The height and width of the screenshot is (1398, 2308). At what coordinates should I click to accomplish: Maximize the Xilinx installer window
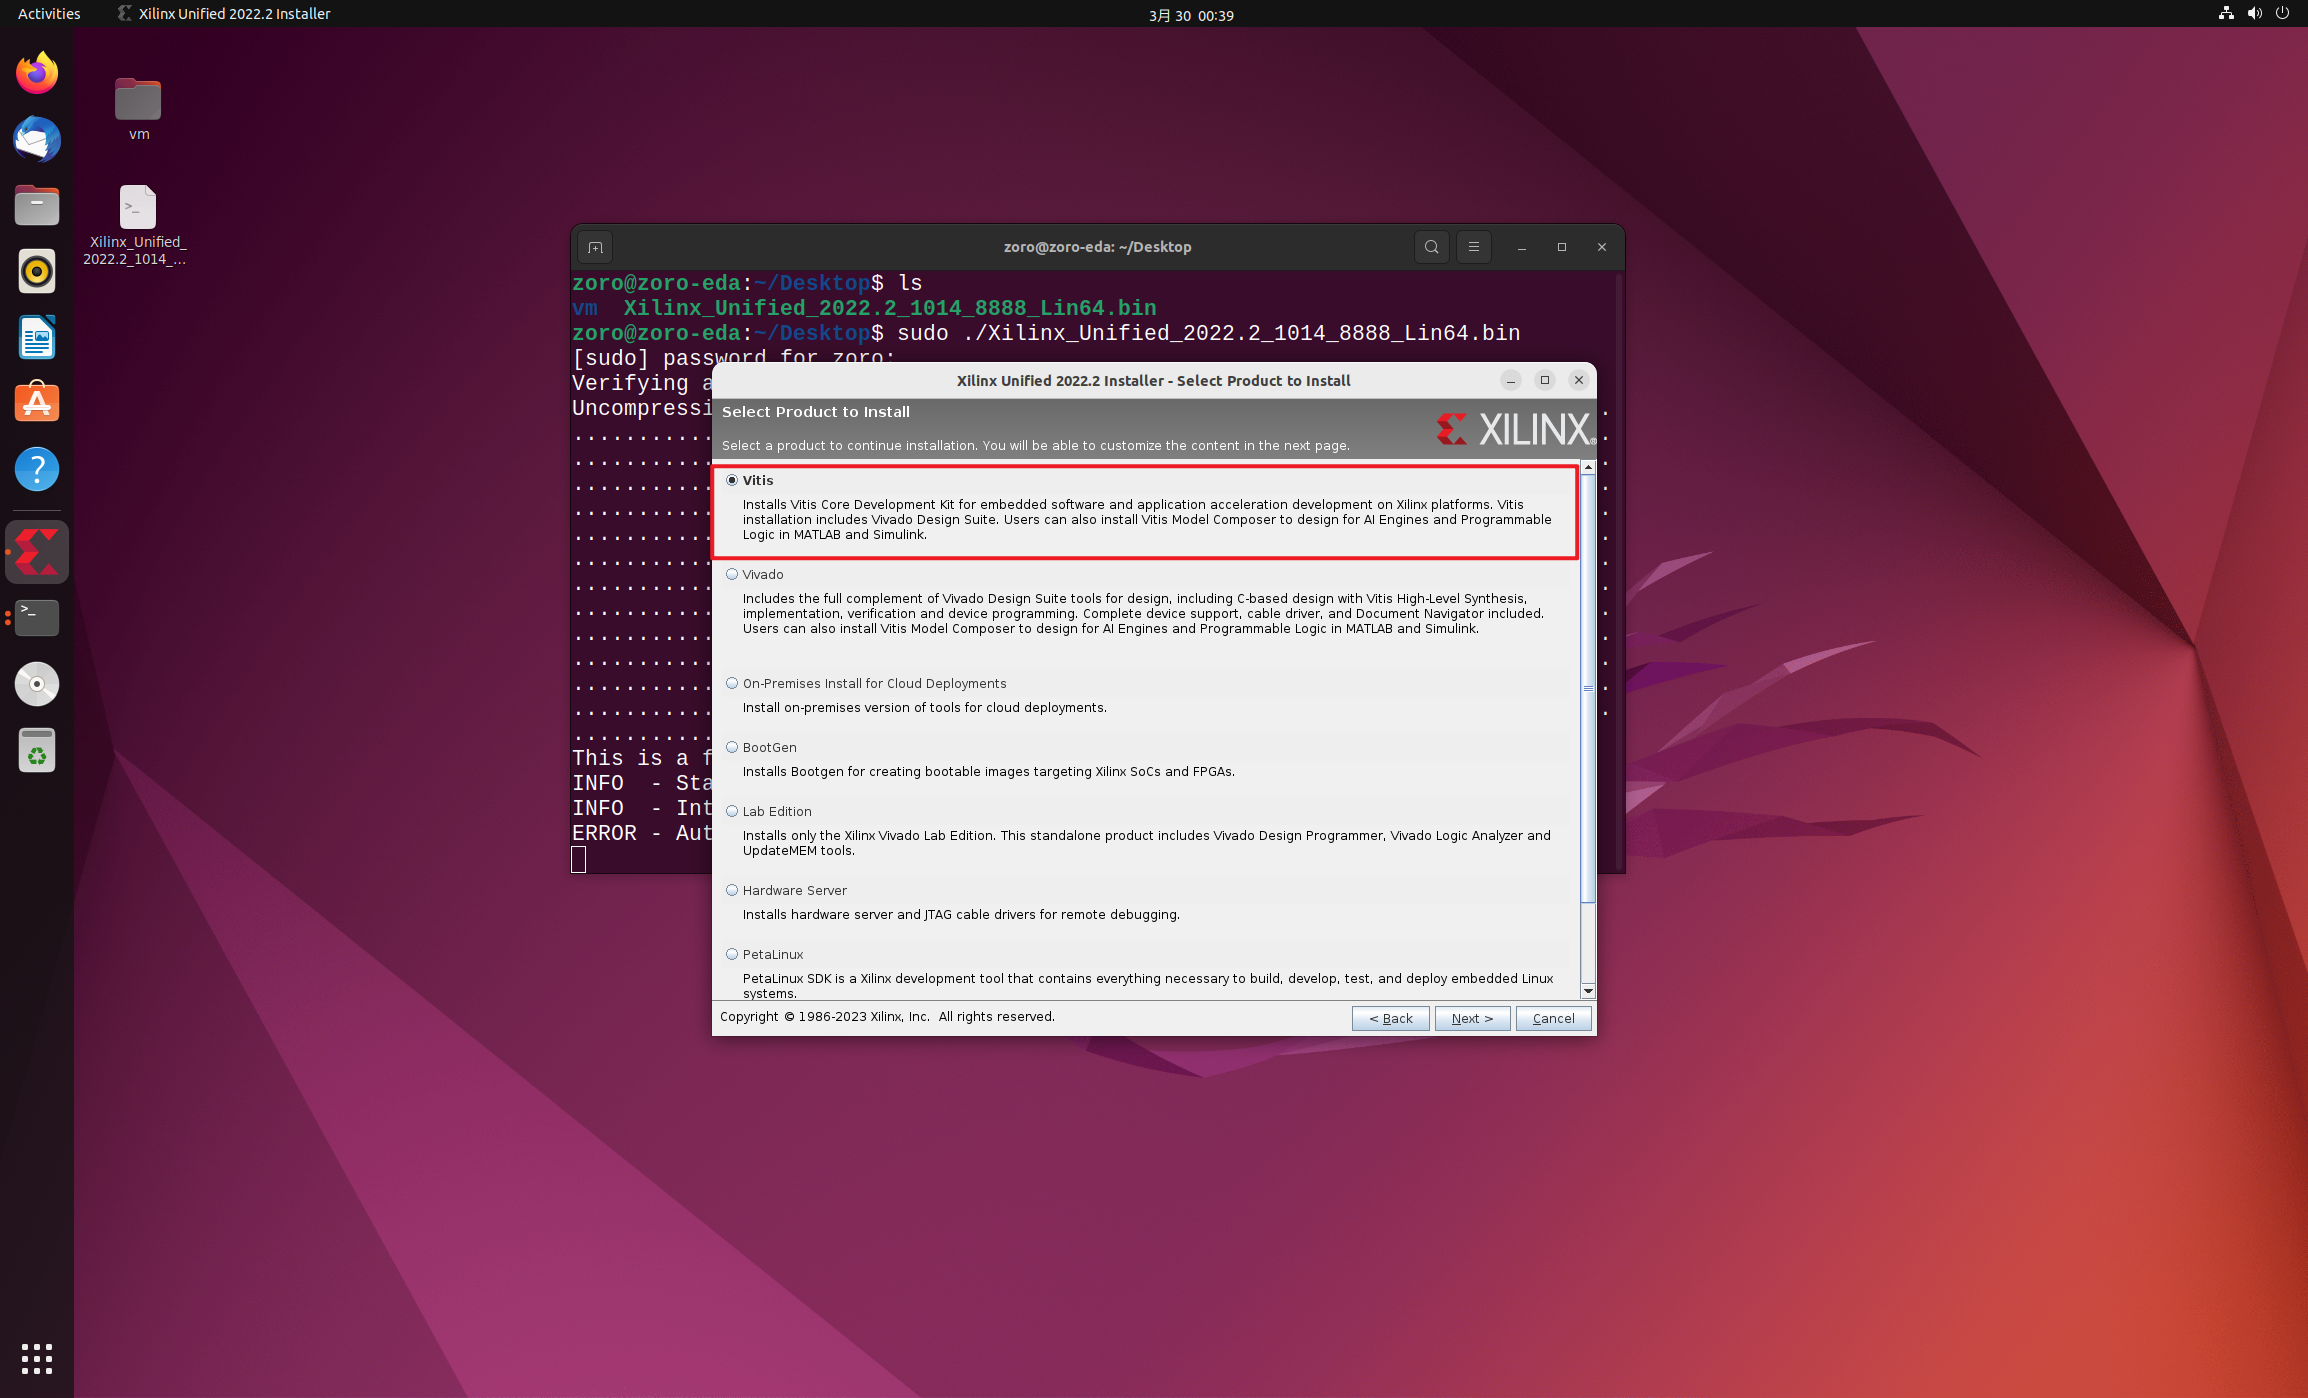1545,380
